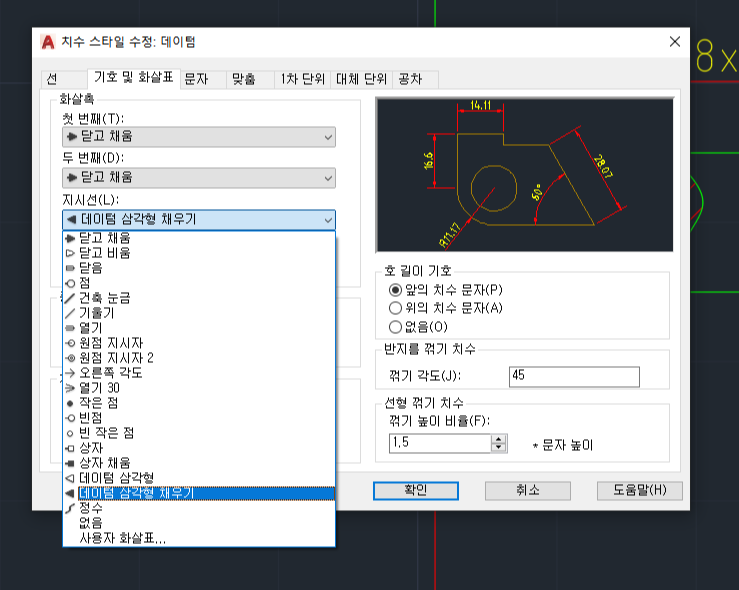Click the highlighted 데이텀 삼각형 채우기 icon
Screen dimensions: 739x590
70,493
